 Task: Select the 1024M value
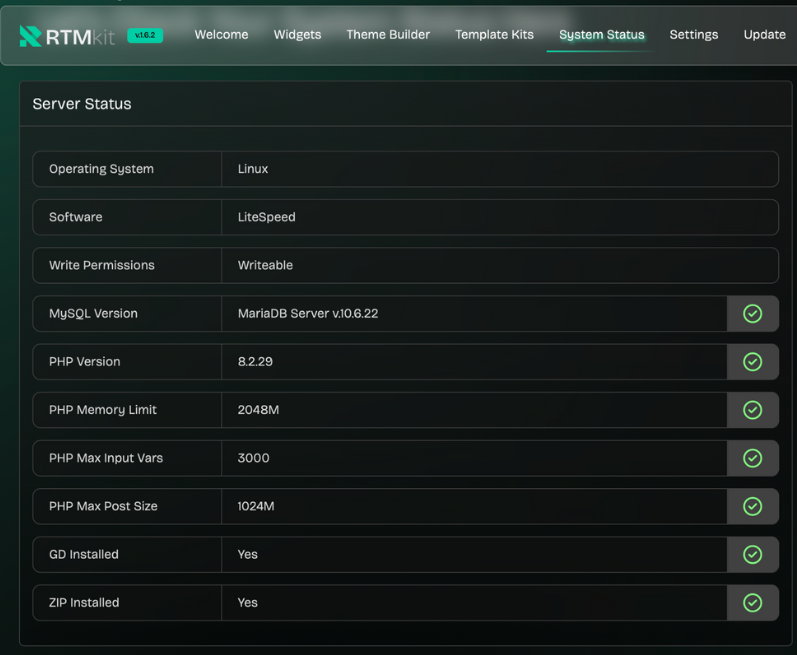click(x=256, y=506)
